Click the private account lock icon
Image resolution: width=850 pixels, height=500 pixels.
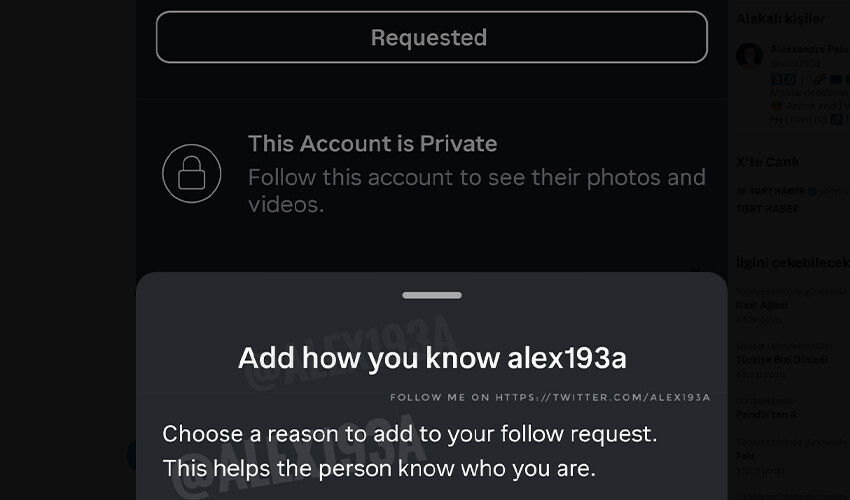pos(191,174)
